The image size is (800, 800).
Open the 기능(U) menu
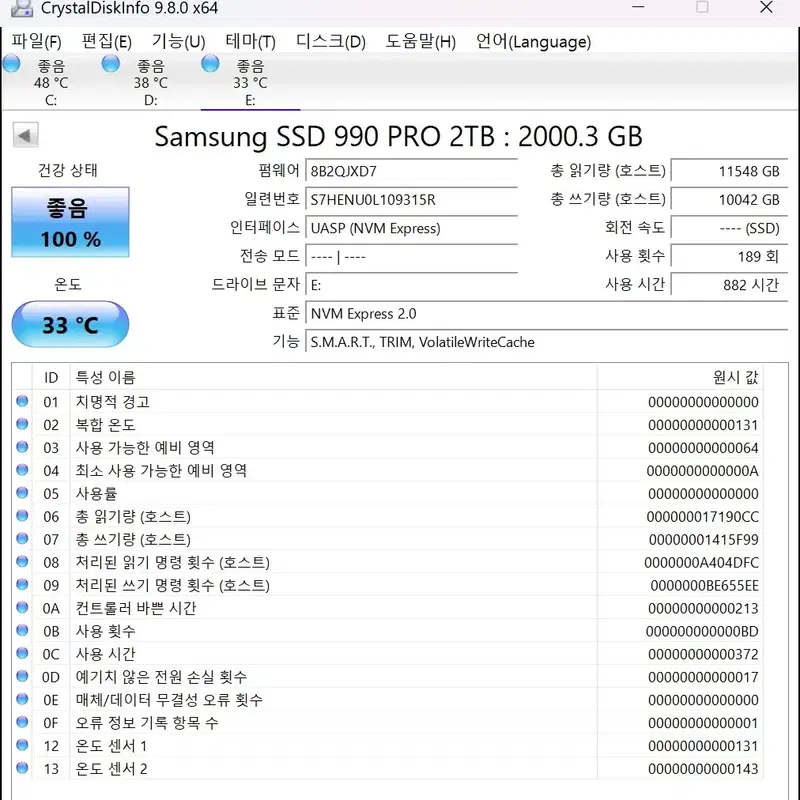pos(179,41)
